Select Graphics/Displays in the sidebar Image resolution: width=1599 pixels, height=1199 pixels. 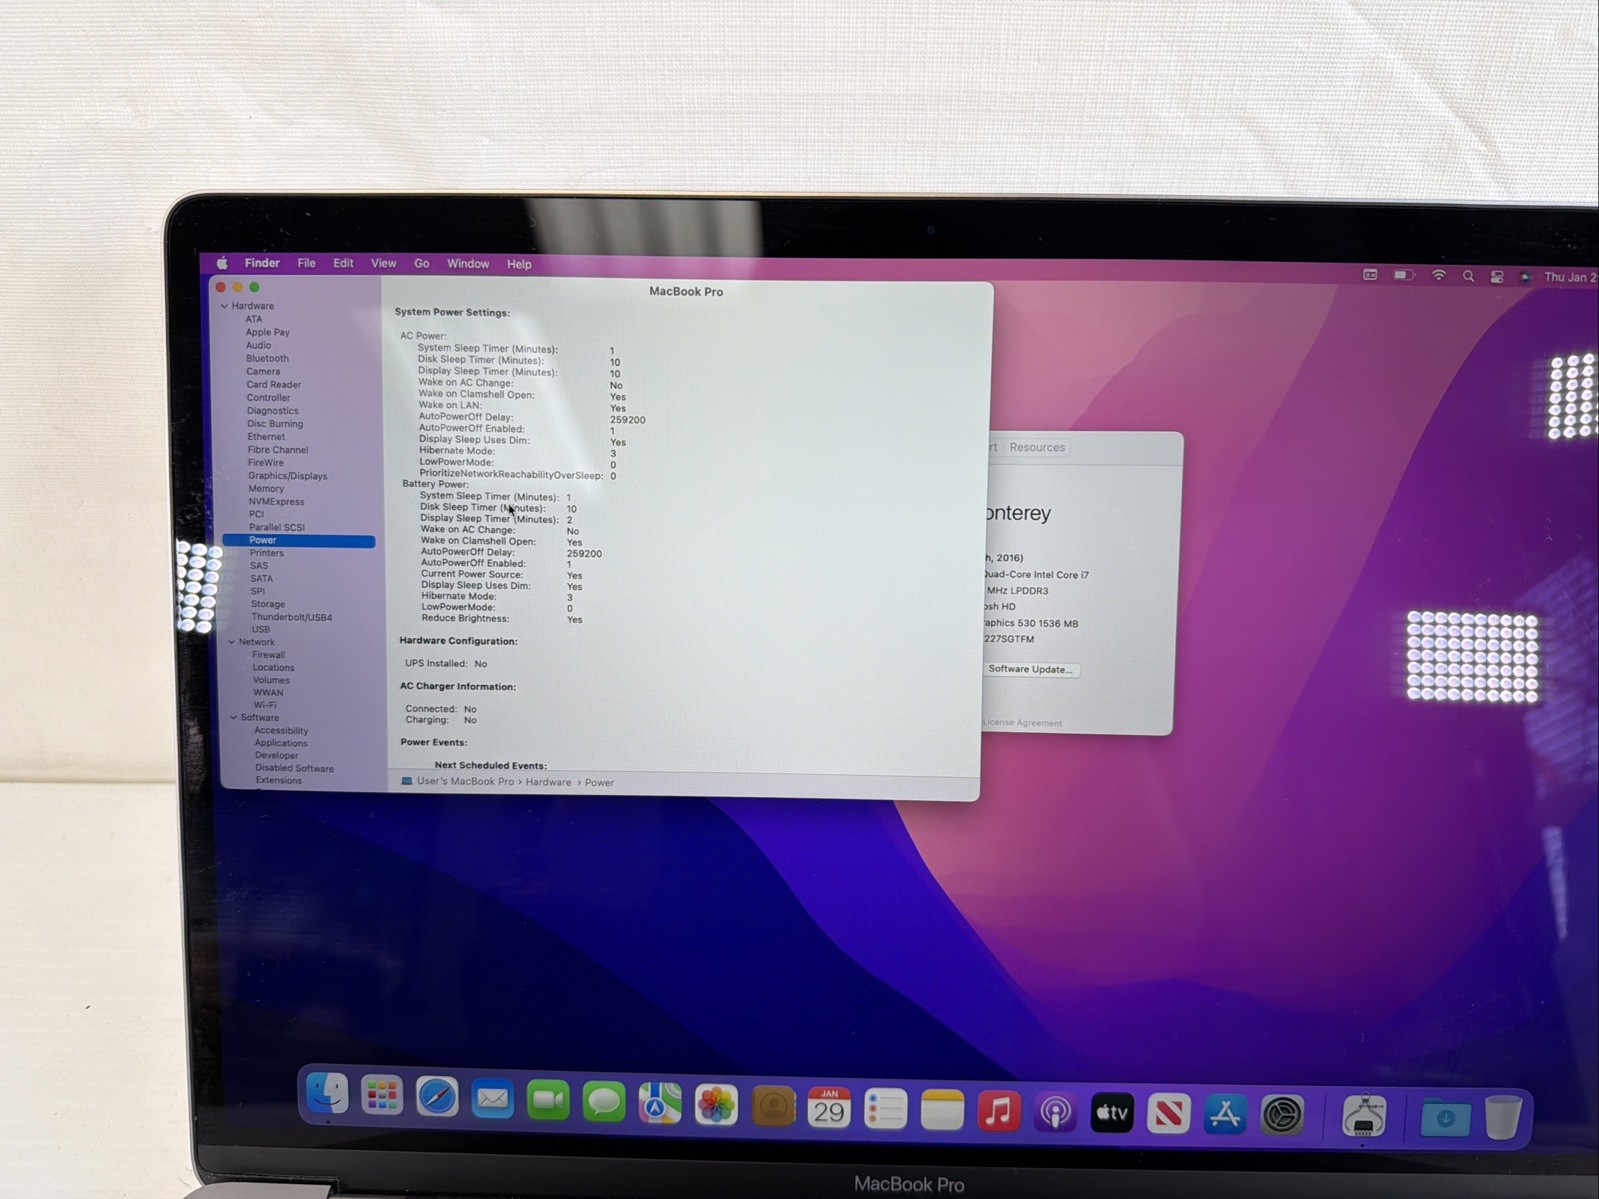pyautogui.click(x=287, y=476)
